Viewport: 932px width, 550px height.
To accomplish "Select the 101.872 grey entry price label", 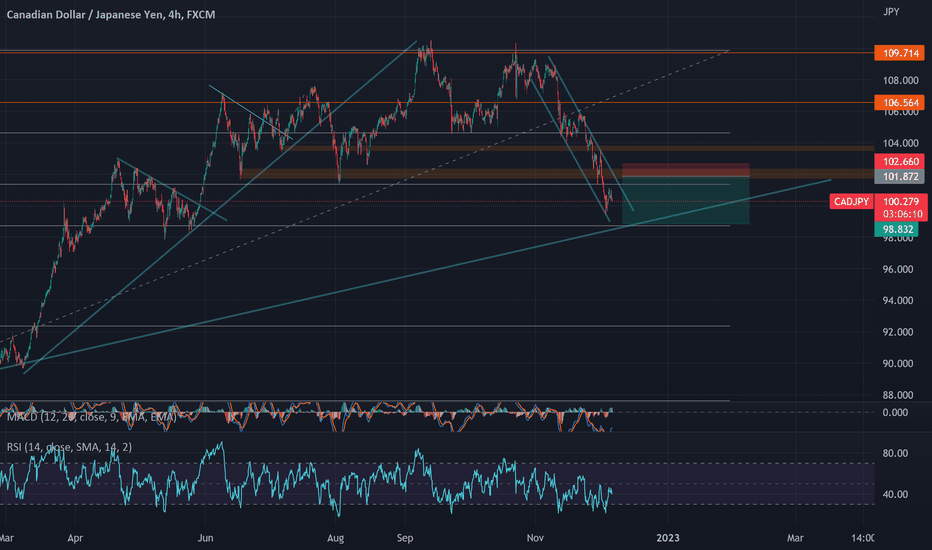I will [899, 176].
